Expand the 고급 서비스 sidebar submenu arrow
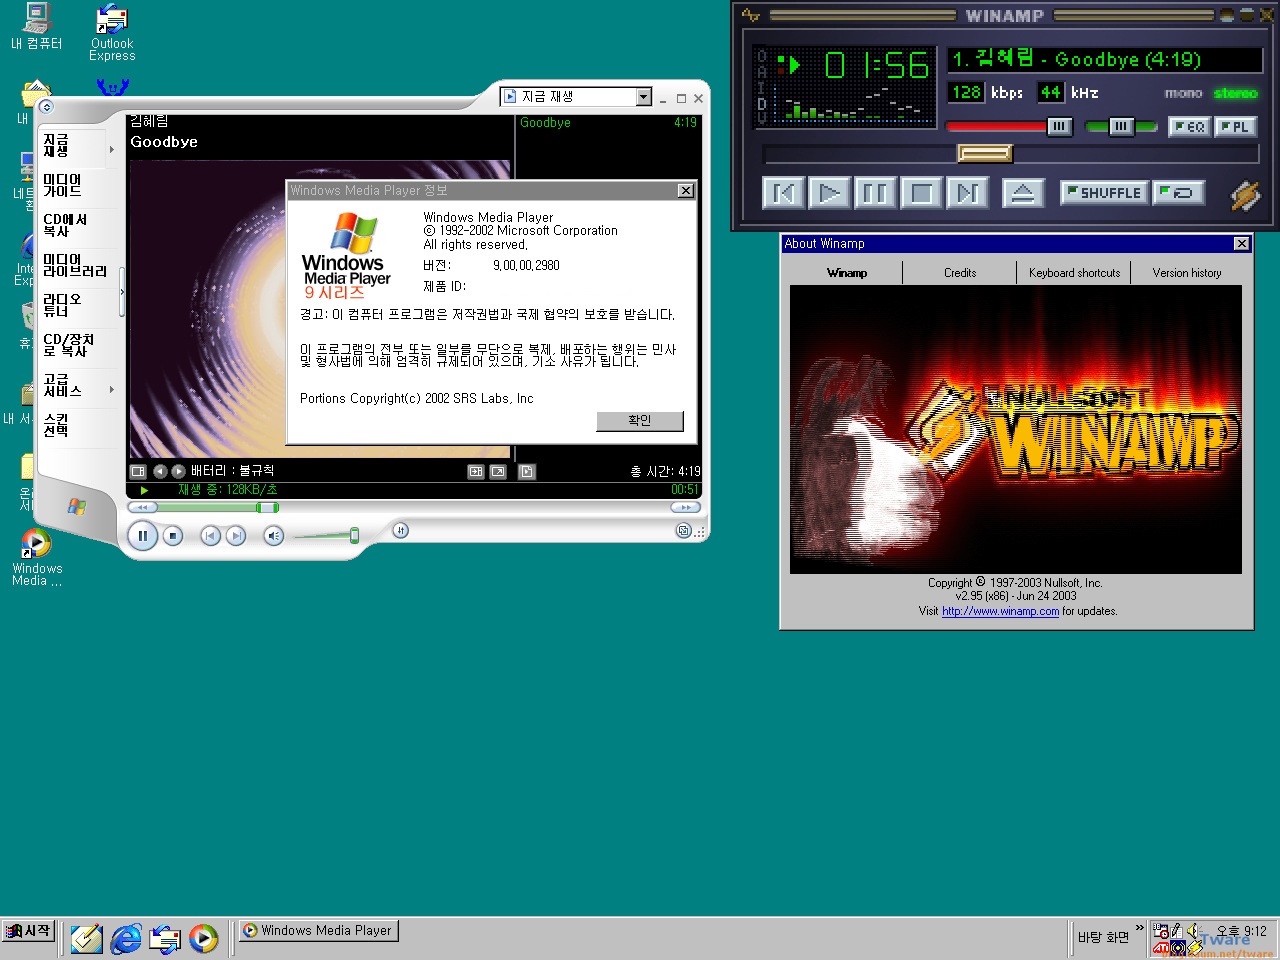 [x=112, y=389]
